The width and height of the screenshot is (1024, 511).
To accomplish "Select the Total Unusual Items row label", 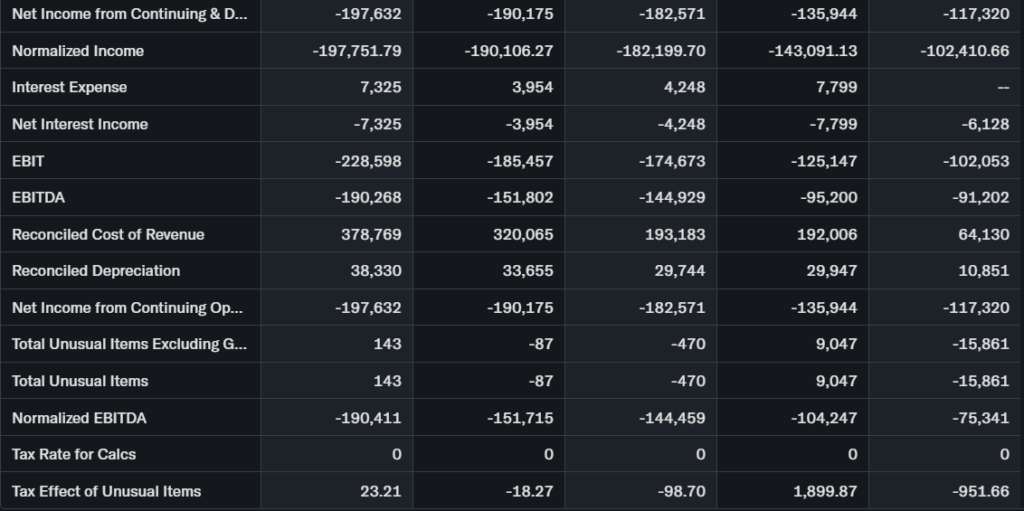I will pyautogui.click(x=80, y=381).
